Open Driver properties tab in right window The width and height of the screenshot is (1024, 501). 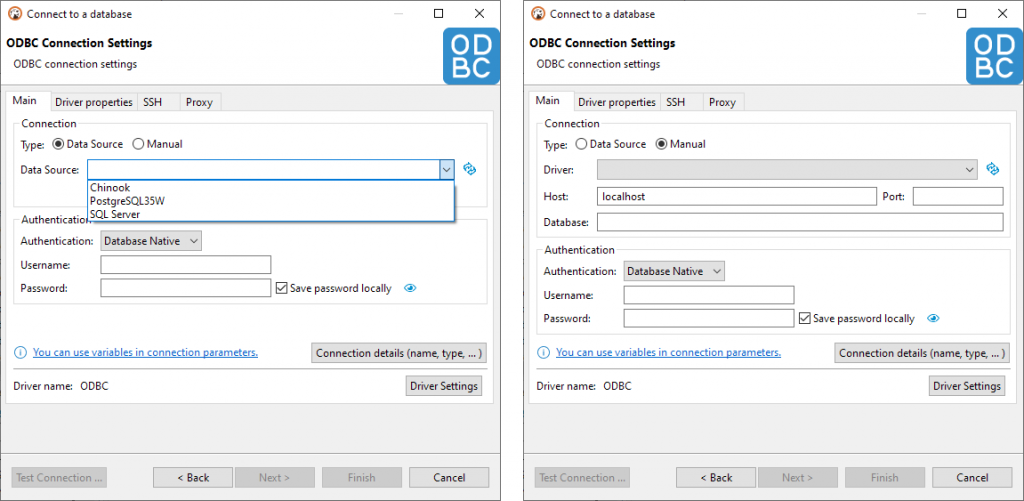click(x=616, y=102)
